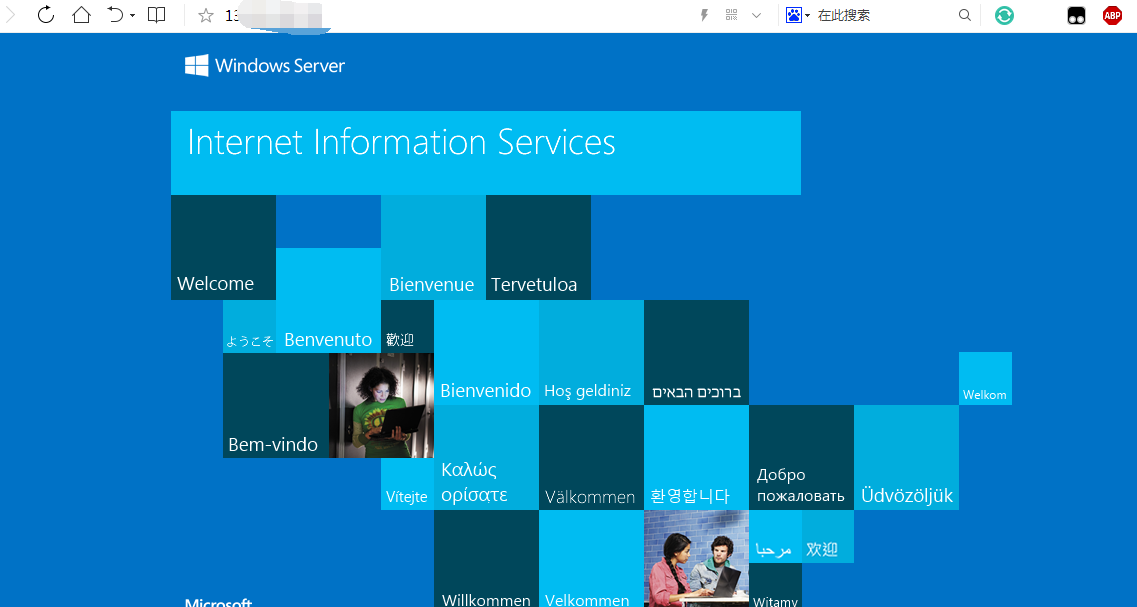
Task: Bookmark this page with the star icon
Action: point(206,15)
